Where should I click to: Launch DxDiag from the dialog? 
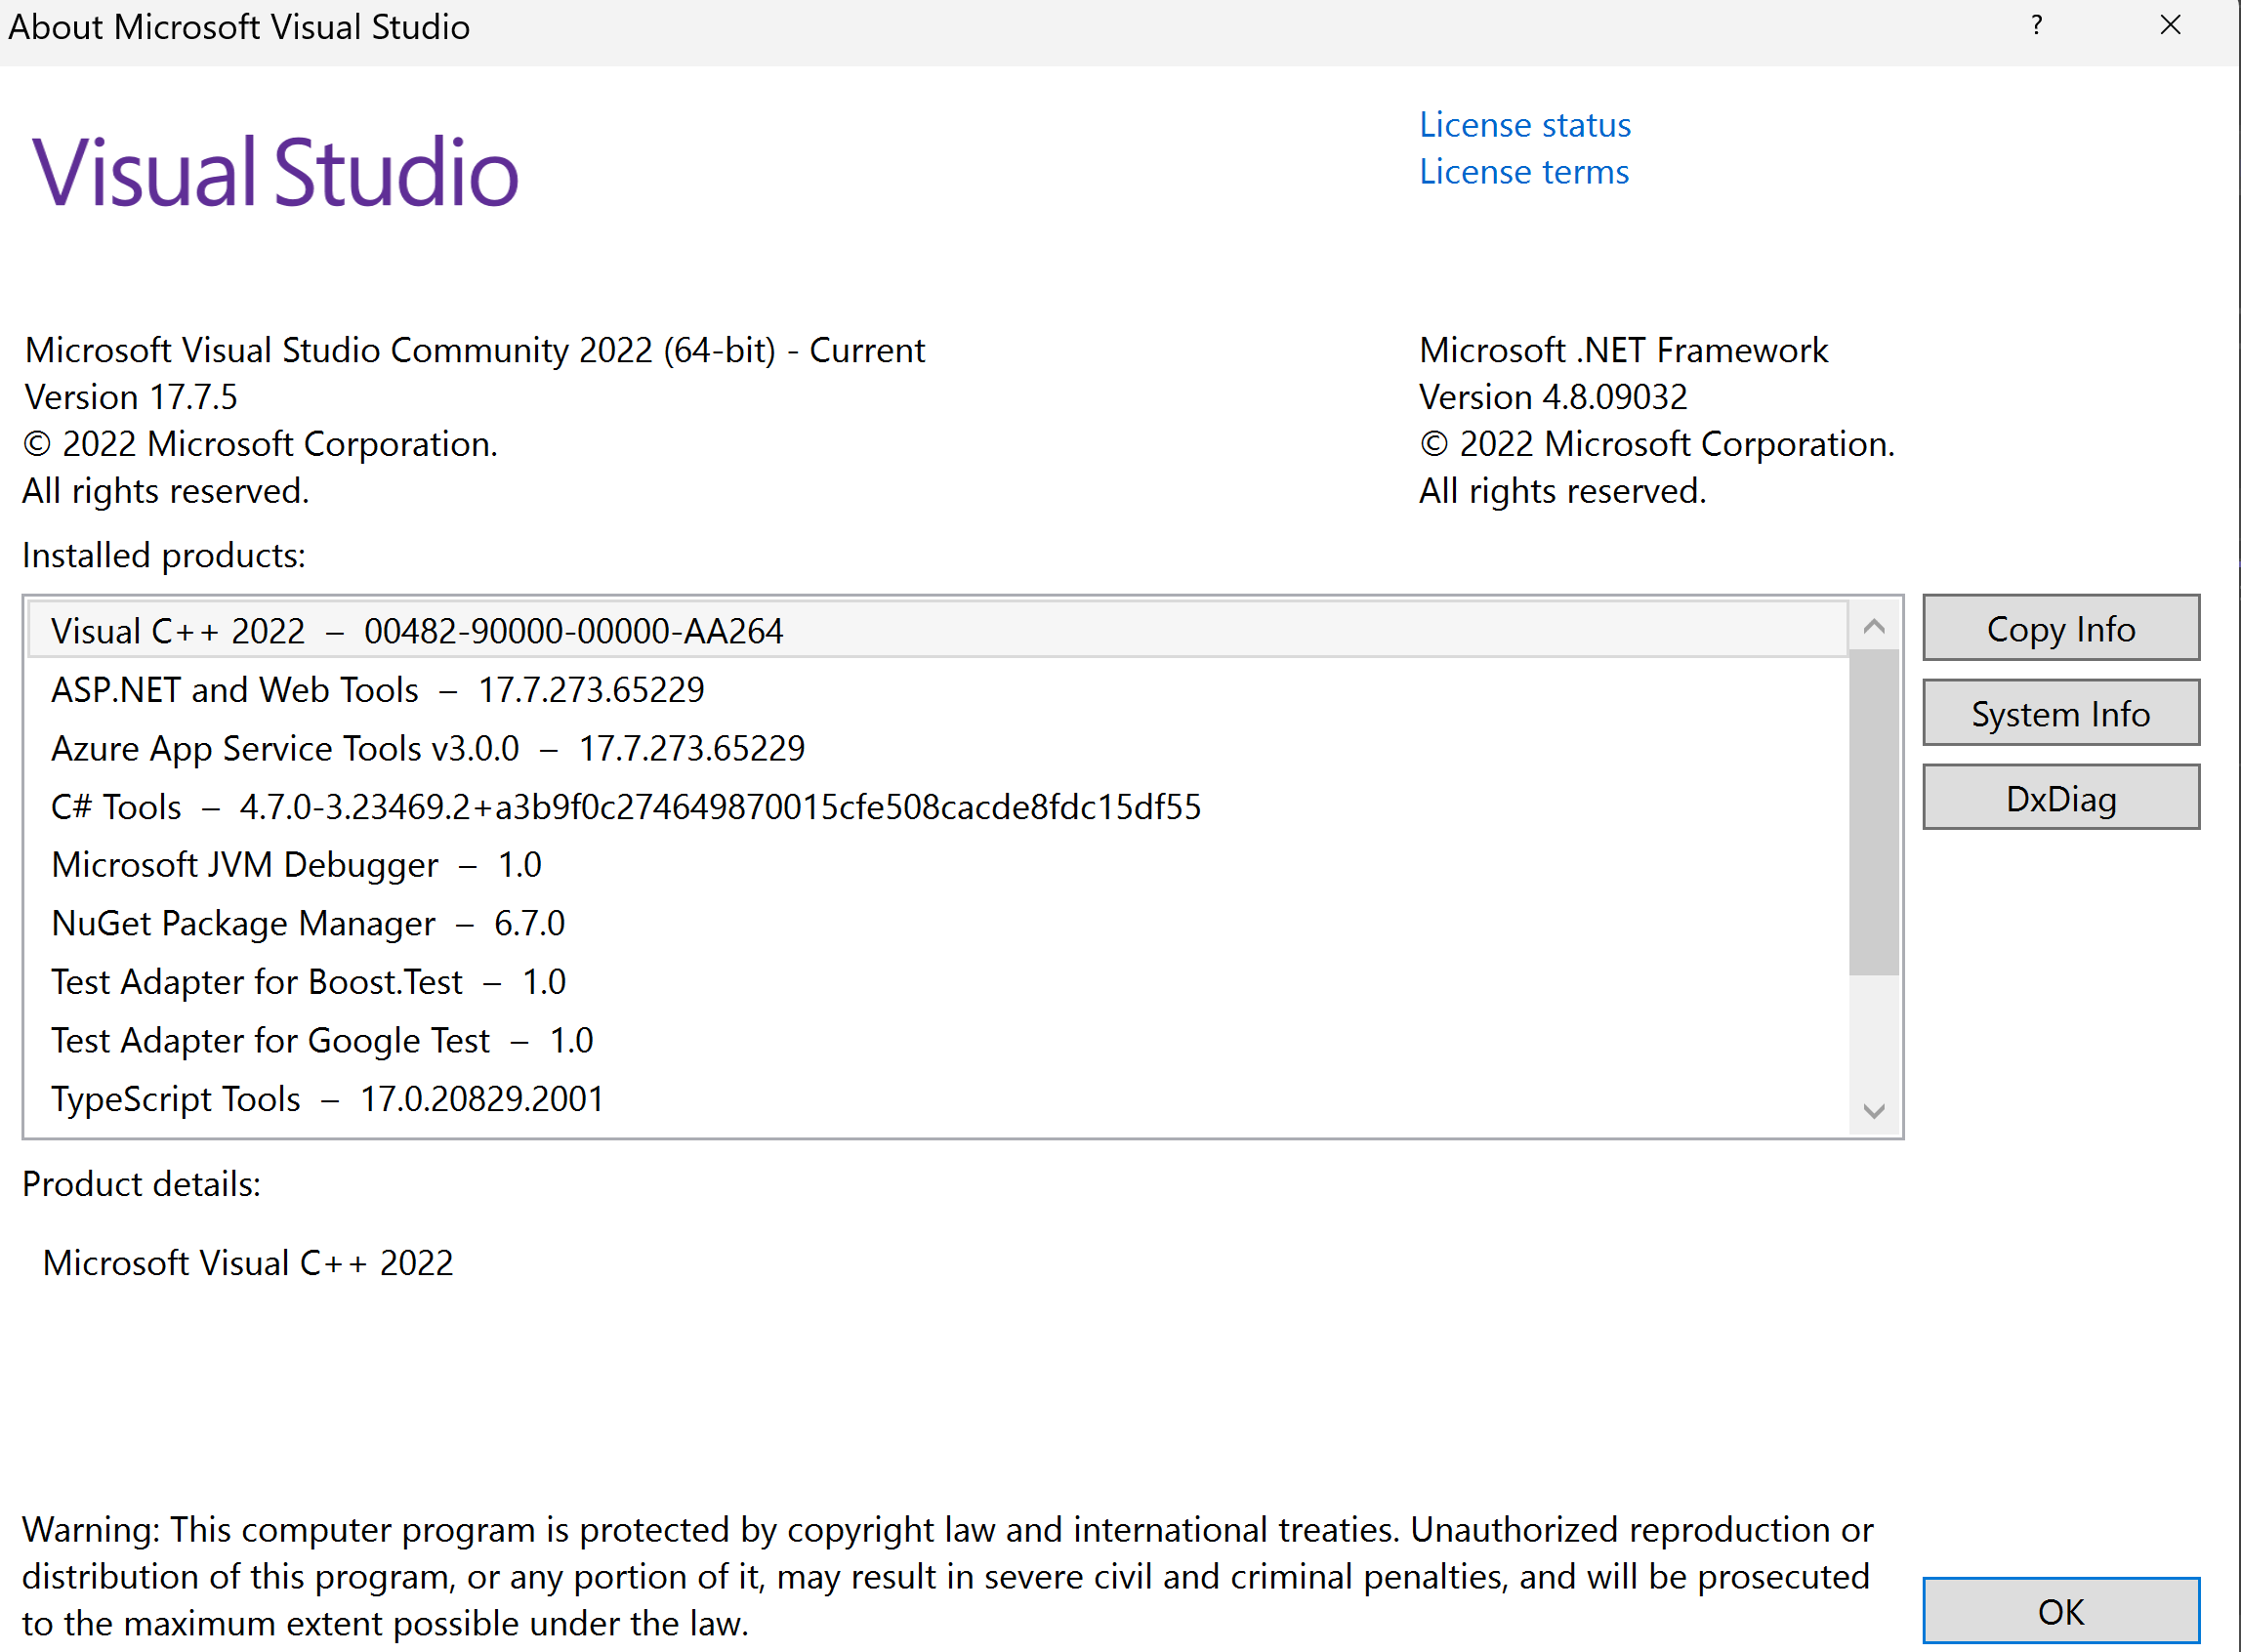(2060, 799)
